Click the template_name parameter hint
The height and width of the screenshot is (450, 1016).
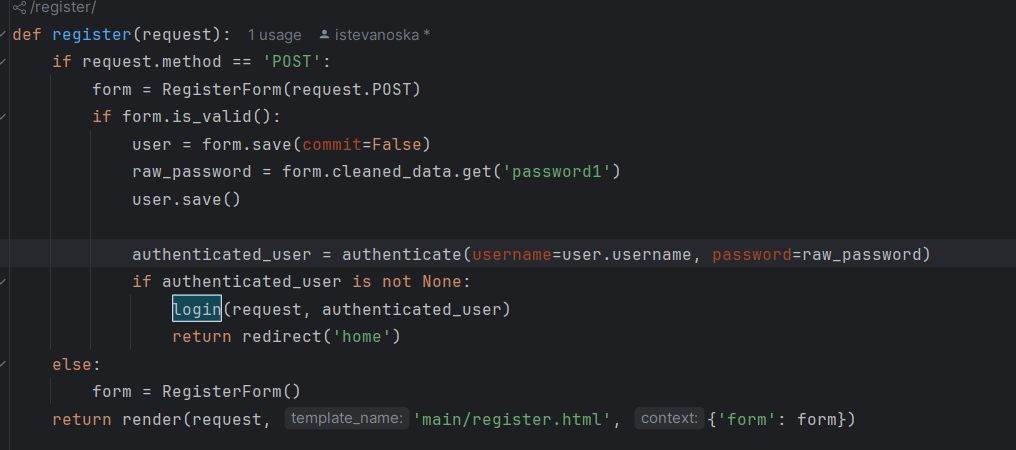[346, 419]
